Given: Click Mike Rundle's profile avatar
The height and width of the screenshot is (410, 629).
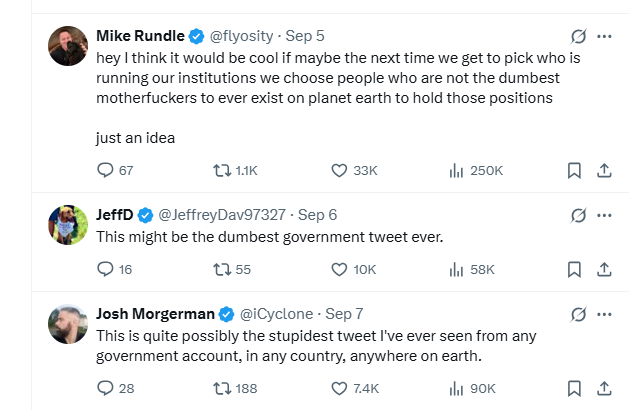Looking at the screenshot, I should coord(68,45).
